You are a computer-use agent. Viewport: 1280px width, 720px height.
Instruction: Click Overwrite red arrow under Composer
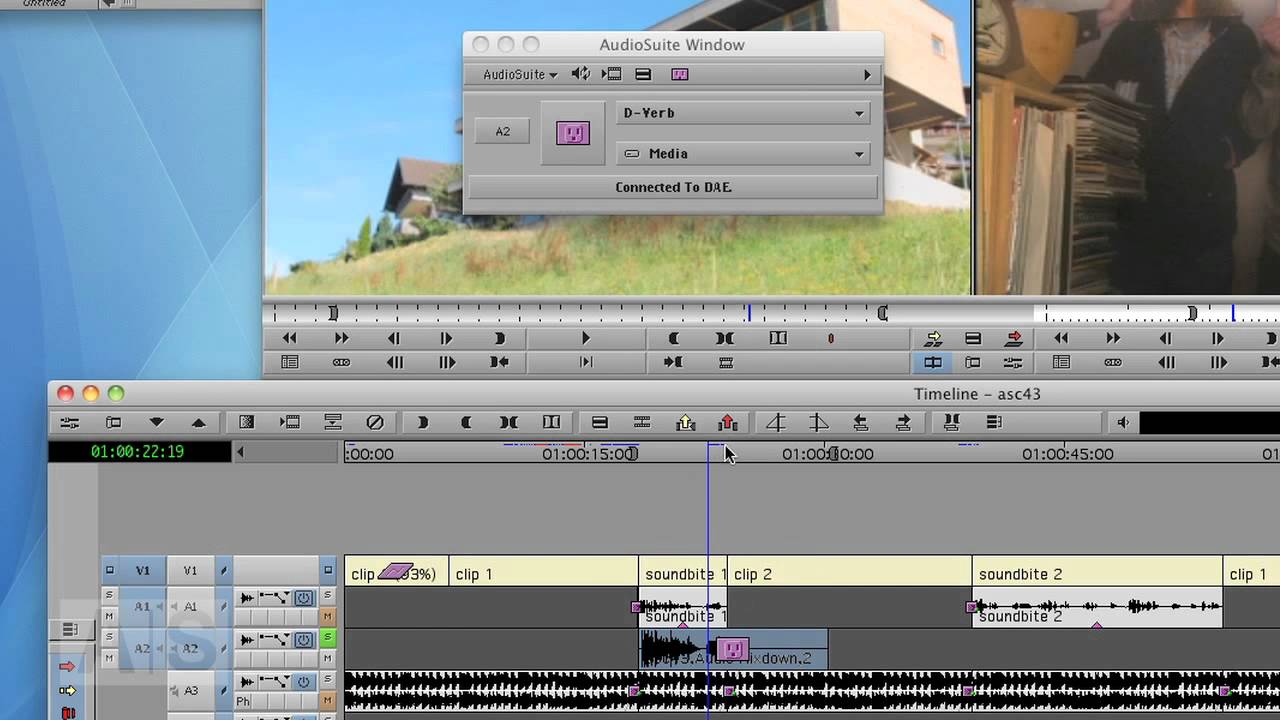tap(1013, 339)
